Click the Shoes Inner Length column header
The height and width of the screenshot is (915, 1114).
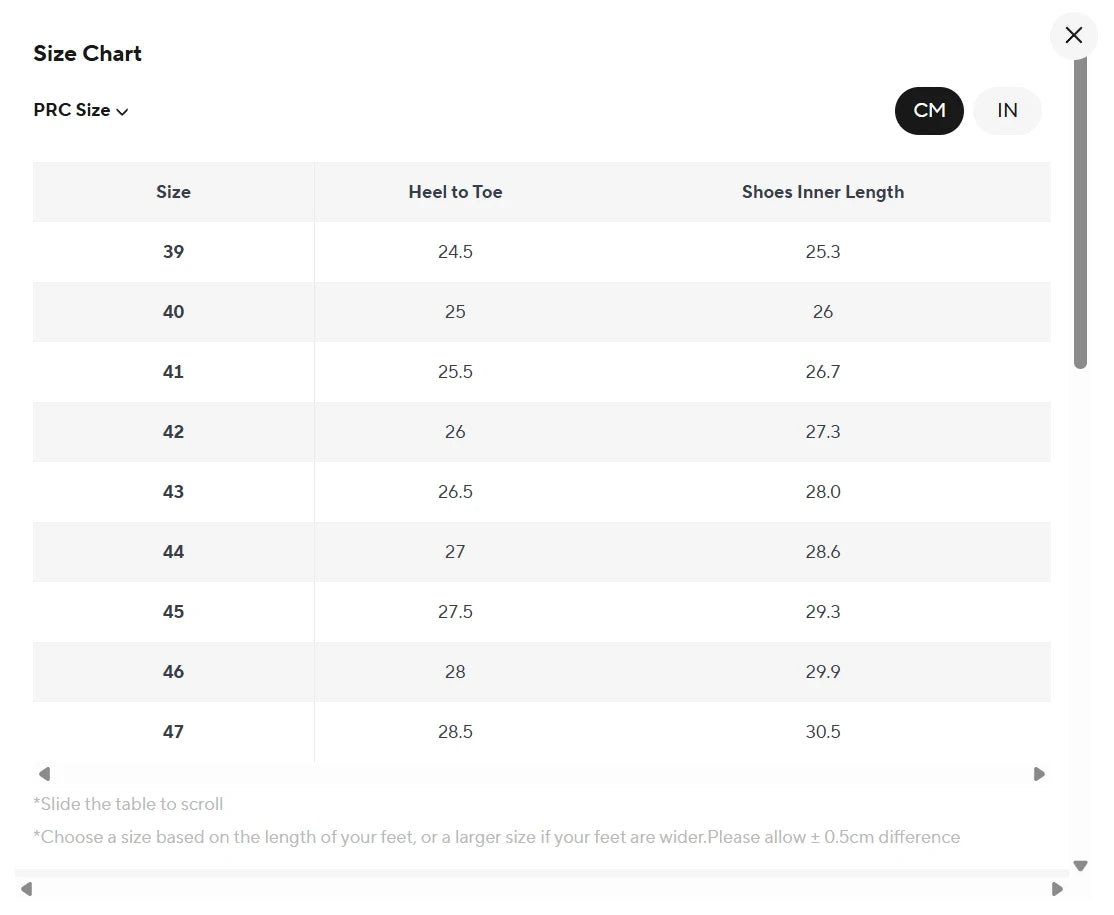coord(822,192)
